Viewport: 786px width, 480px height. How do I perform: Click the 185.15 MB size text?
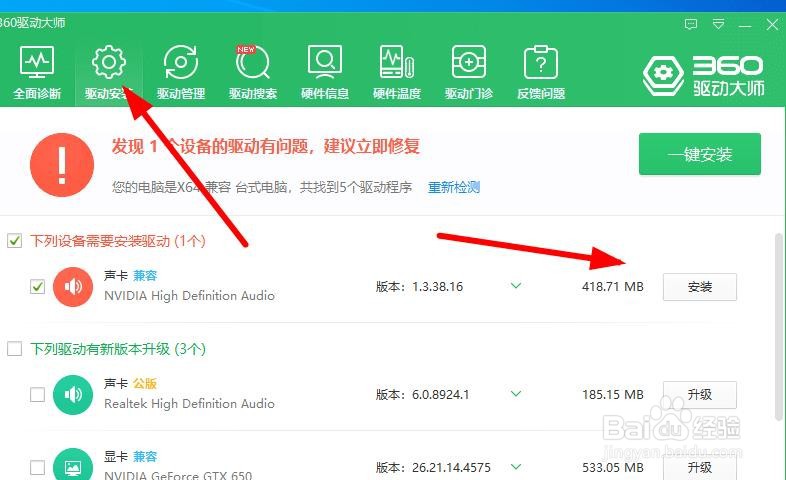(613, 395)
